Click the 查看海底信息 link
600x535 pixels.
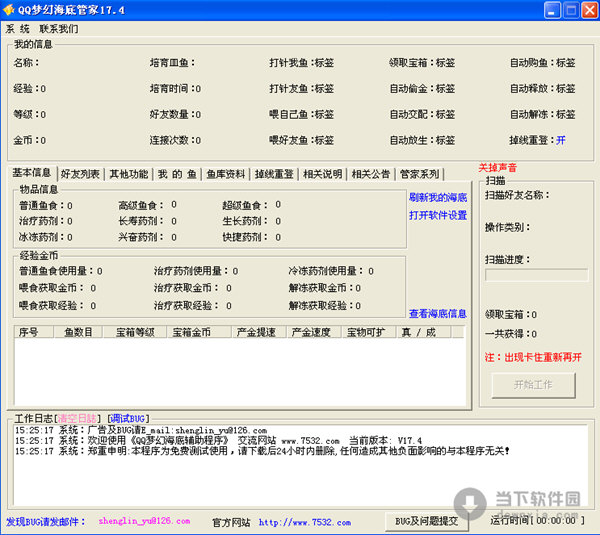(x=438, y=314)
